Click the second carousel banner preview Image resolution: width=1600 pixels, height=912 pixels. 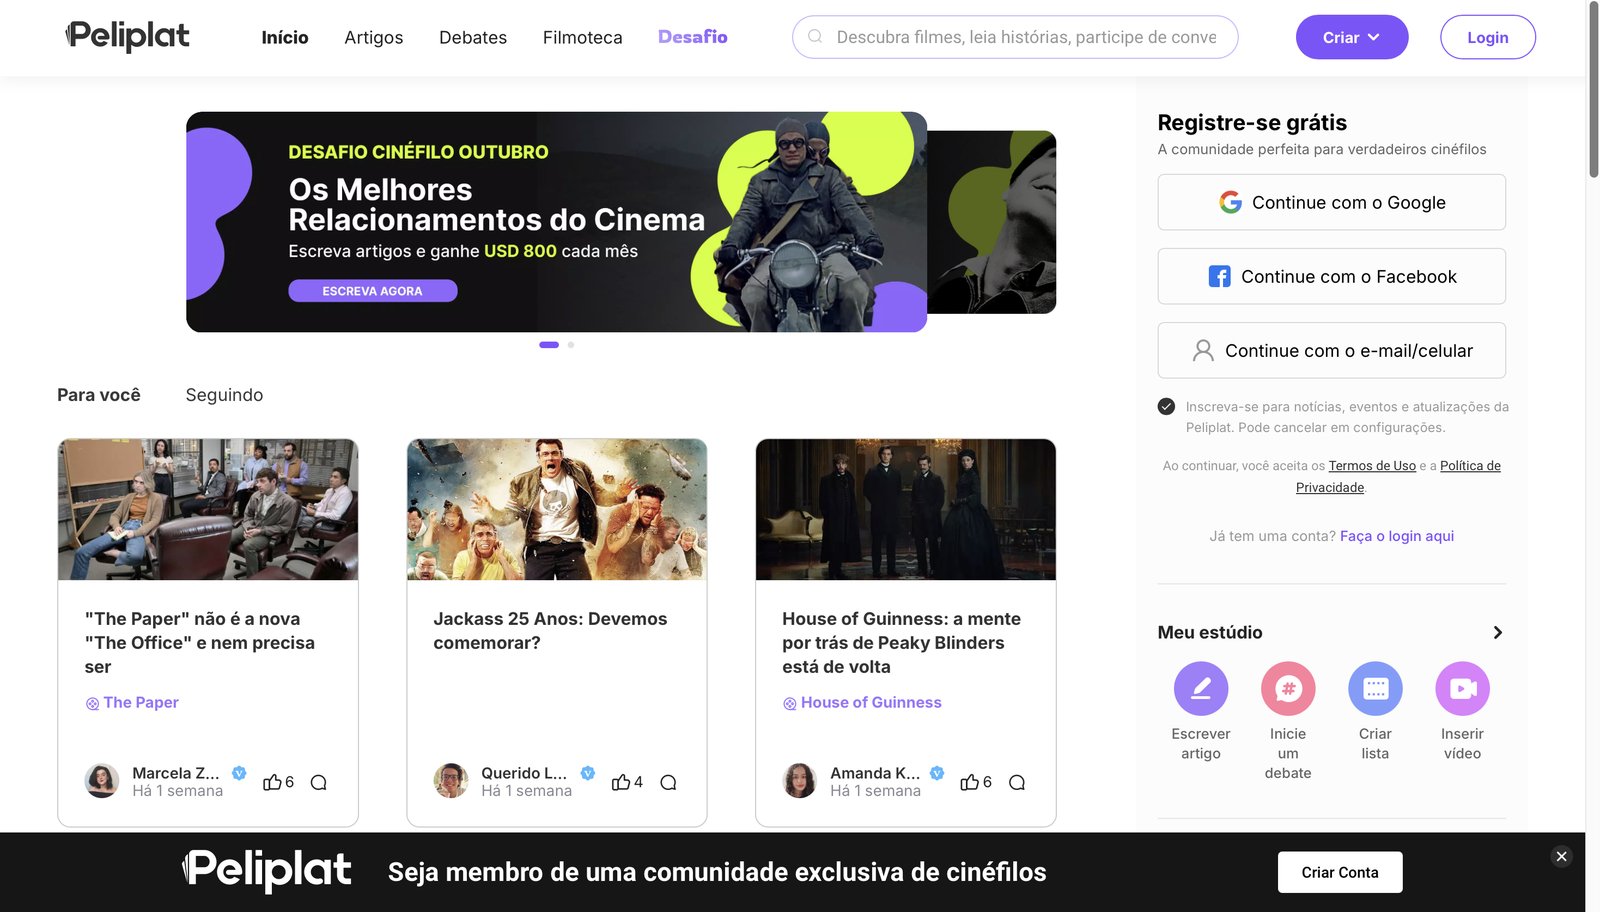click(992, 222)
